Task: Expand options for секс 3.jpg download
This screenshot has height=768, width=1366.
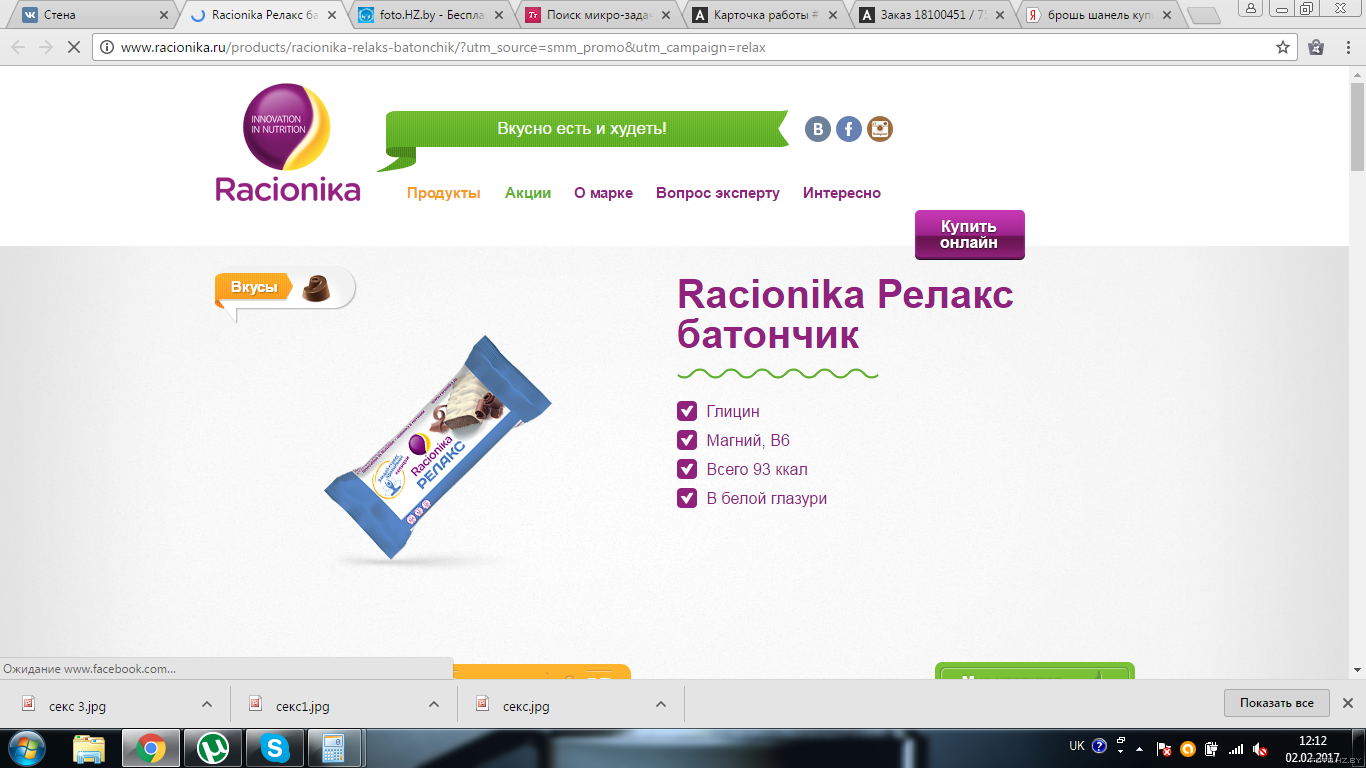Action: point(207,704)
